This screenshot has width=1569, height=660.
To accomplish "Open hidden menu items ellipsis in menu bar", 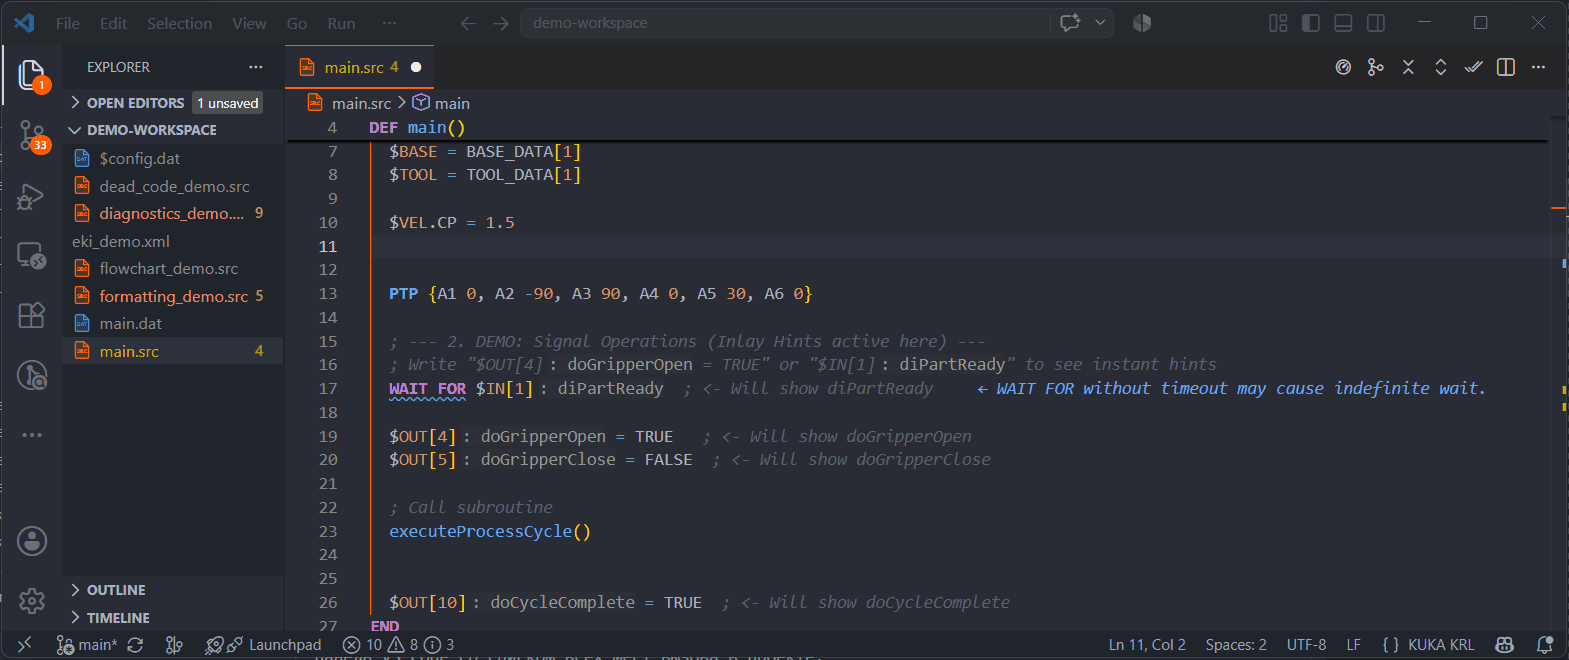I will pyautogui.click(x=389, y=23).
